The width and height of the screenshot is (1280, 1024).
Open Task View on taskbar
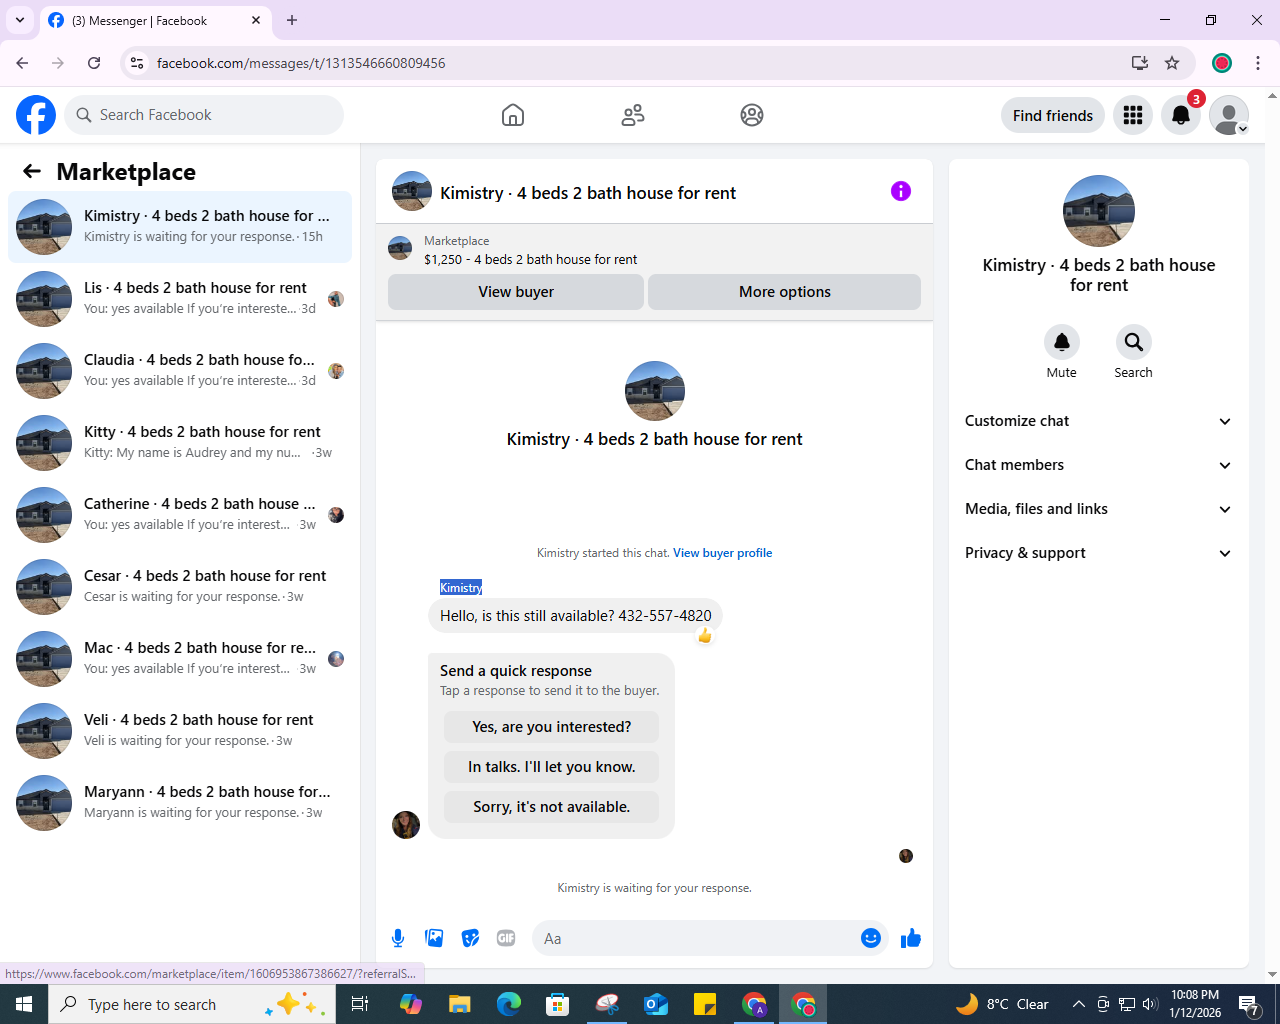point(360,1004)
